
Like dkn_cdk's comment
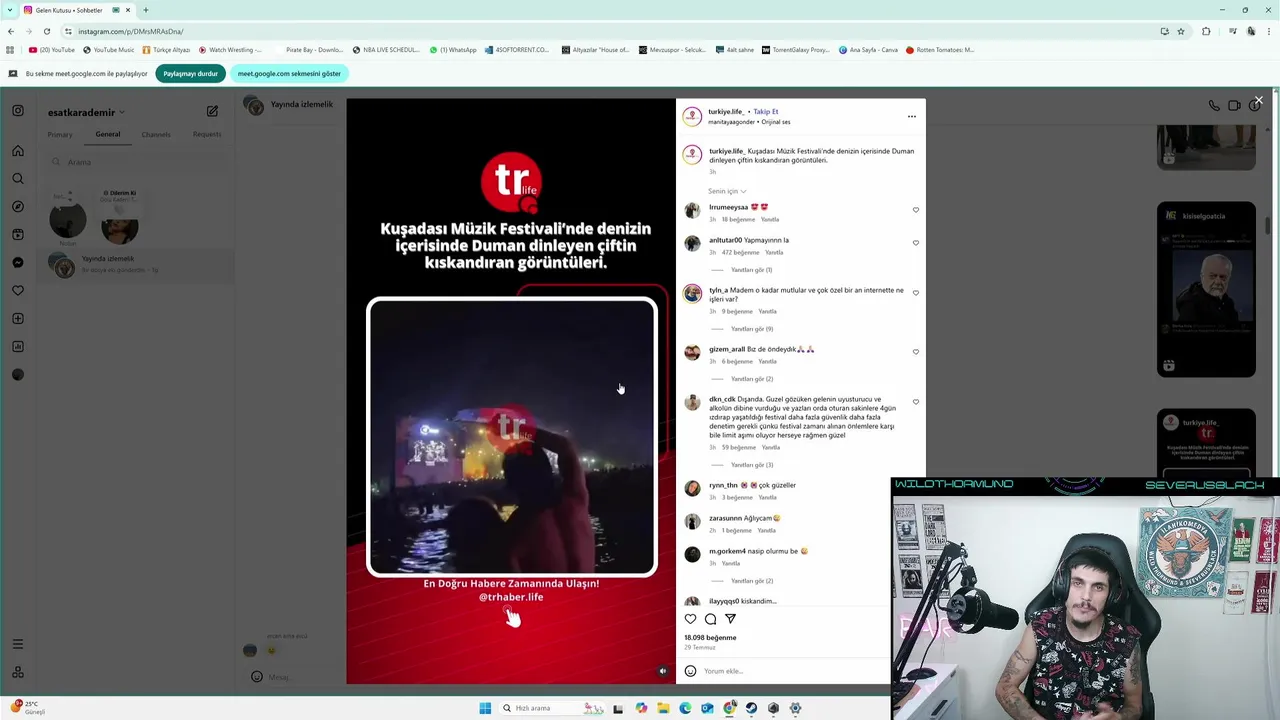tap(915, 402)
